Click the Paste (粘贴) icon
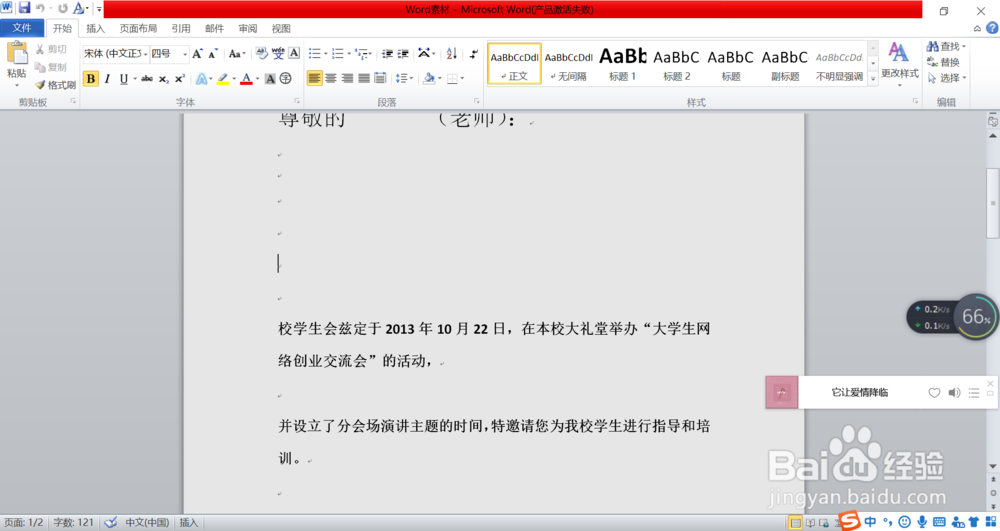The image size is (1000, 531). pyautogui.click(x=17, y=54)
